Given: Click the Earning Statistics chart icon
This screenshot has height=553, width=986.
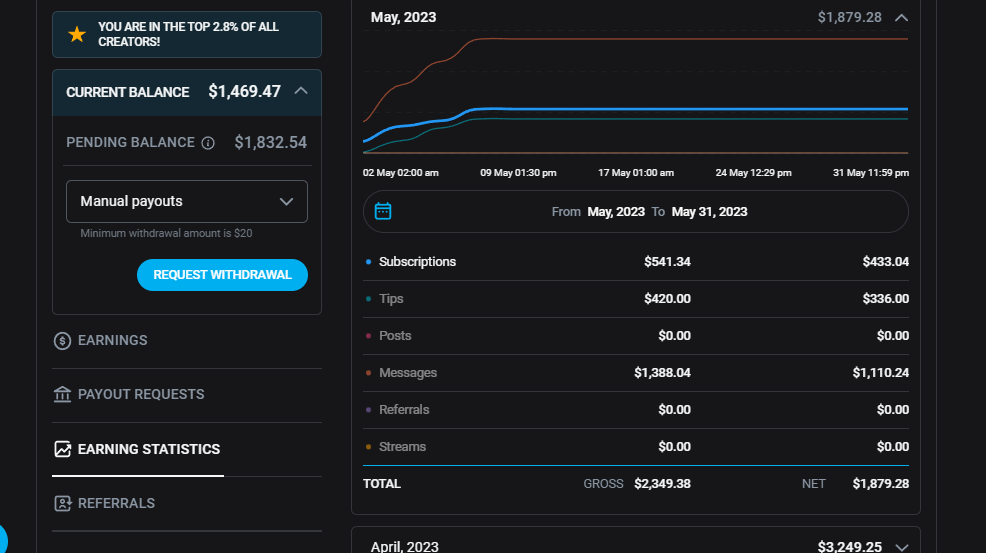Looking at the screenshot, I should [62, 449].
